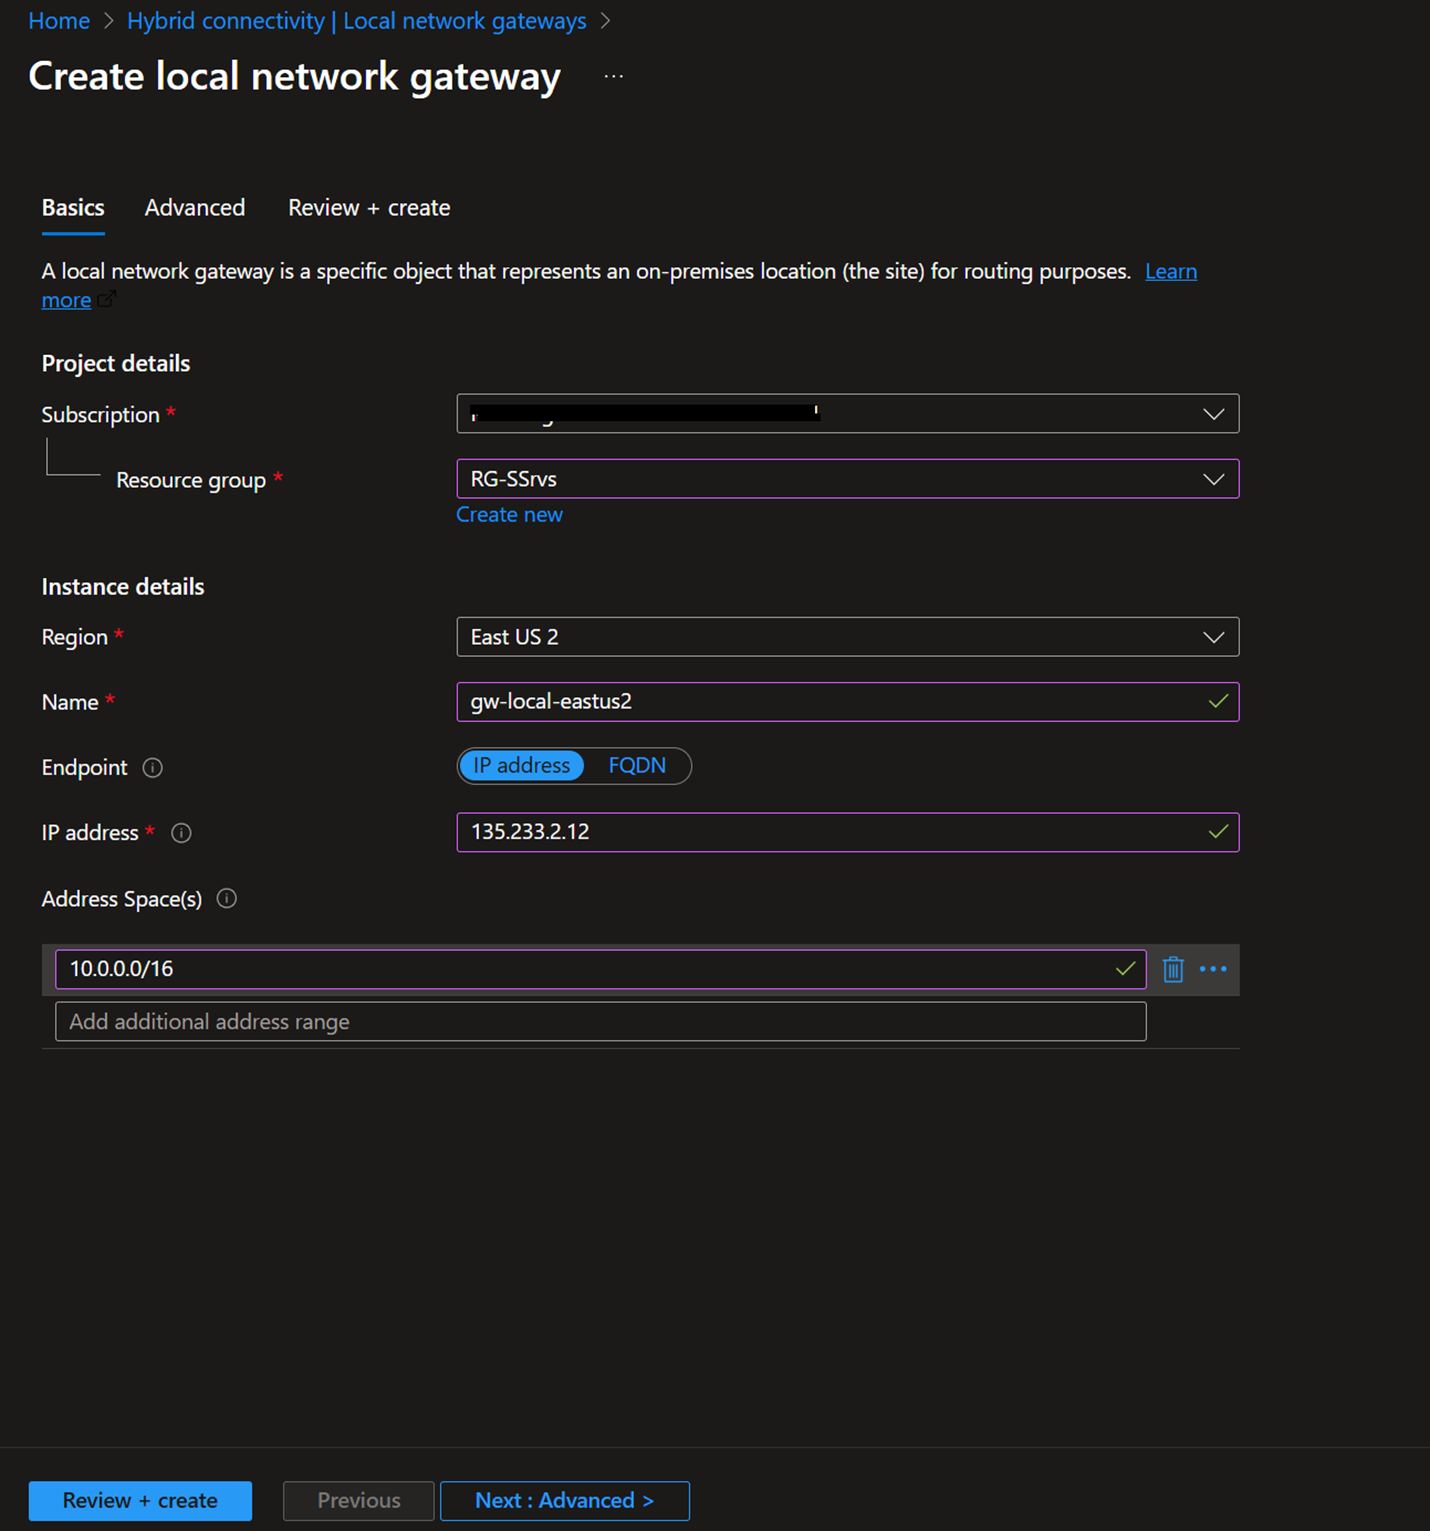Click the Add additional address range field
1430x1531 pixels.
[x=600, y=1022]
